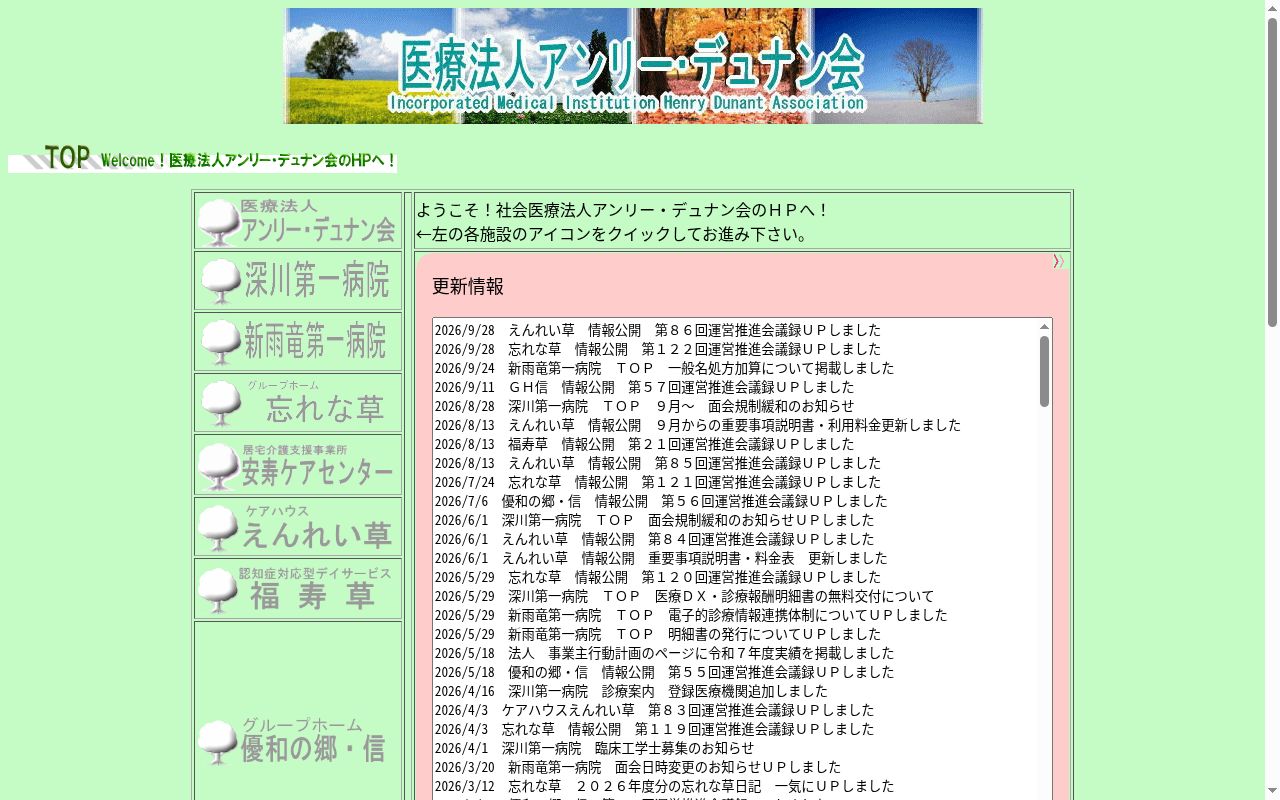Image resolution: width=1280 pixels, height=800 pixels.
Task: Click the 2026/6/1 重要事項説明書・料金表 entry
Action: (x=661, y=558)
